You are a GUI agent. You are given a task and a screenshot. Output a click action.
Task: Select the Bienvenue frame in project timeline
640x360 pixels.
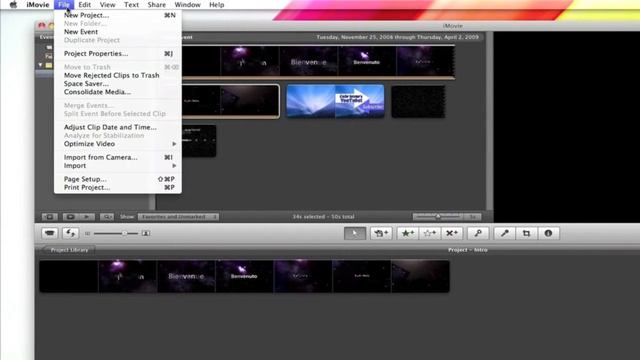[x=186, y=276]
